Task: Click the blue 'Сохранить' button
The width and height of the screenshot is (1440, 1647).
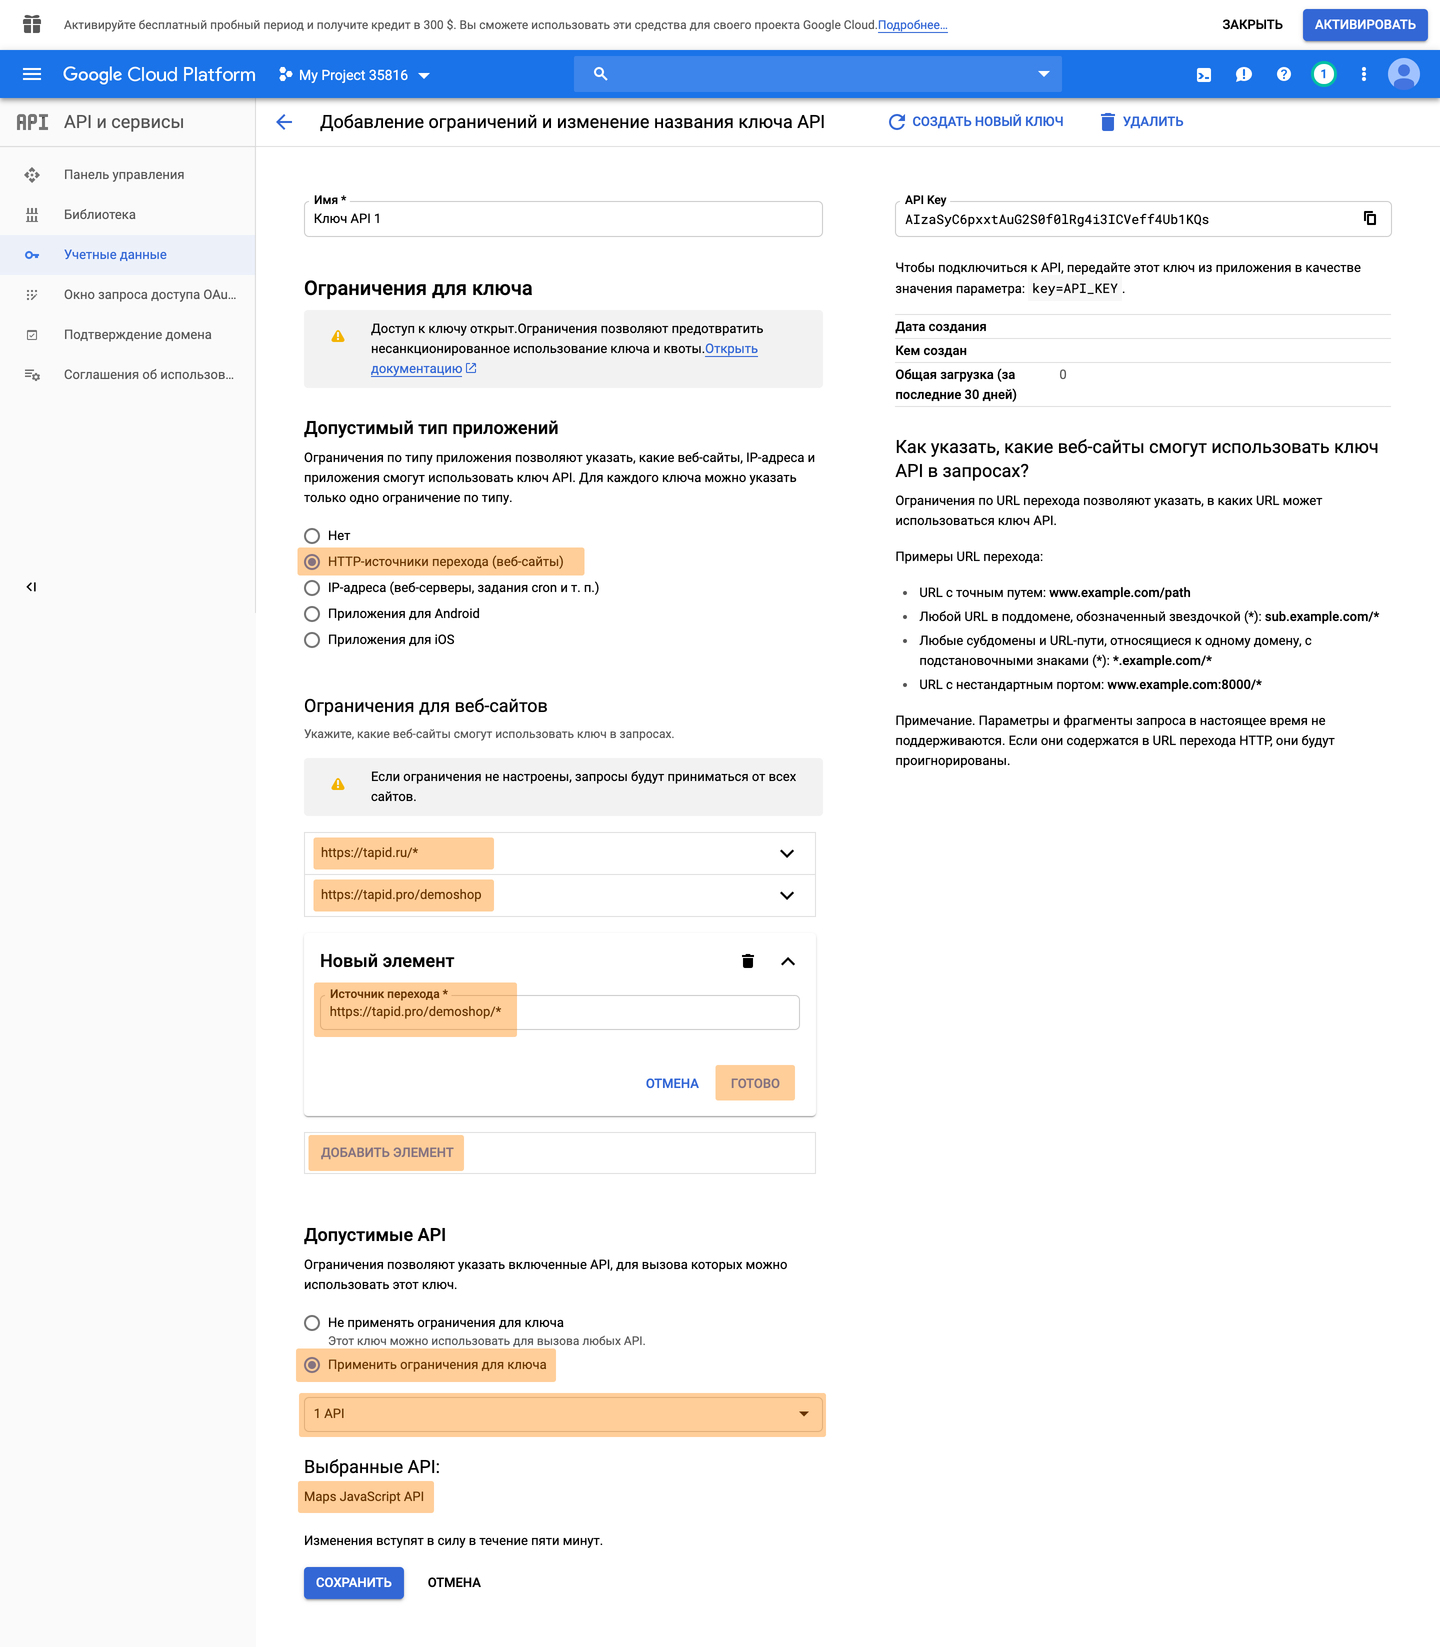Action: pyautogui.click(x=354, y=1583)
